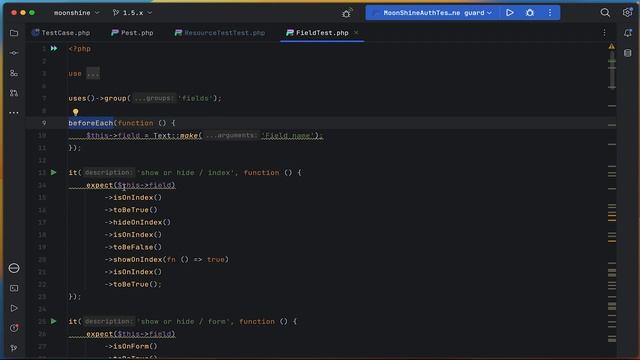Expand the folded use imports block
The width and height of the screenshot is (640, 360).
tap(93, 73)
